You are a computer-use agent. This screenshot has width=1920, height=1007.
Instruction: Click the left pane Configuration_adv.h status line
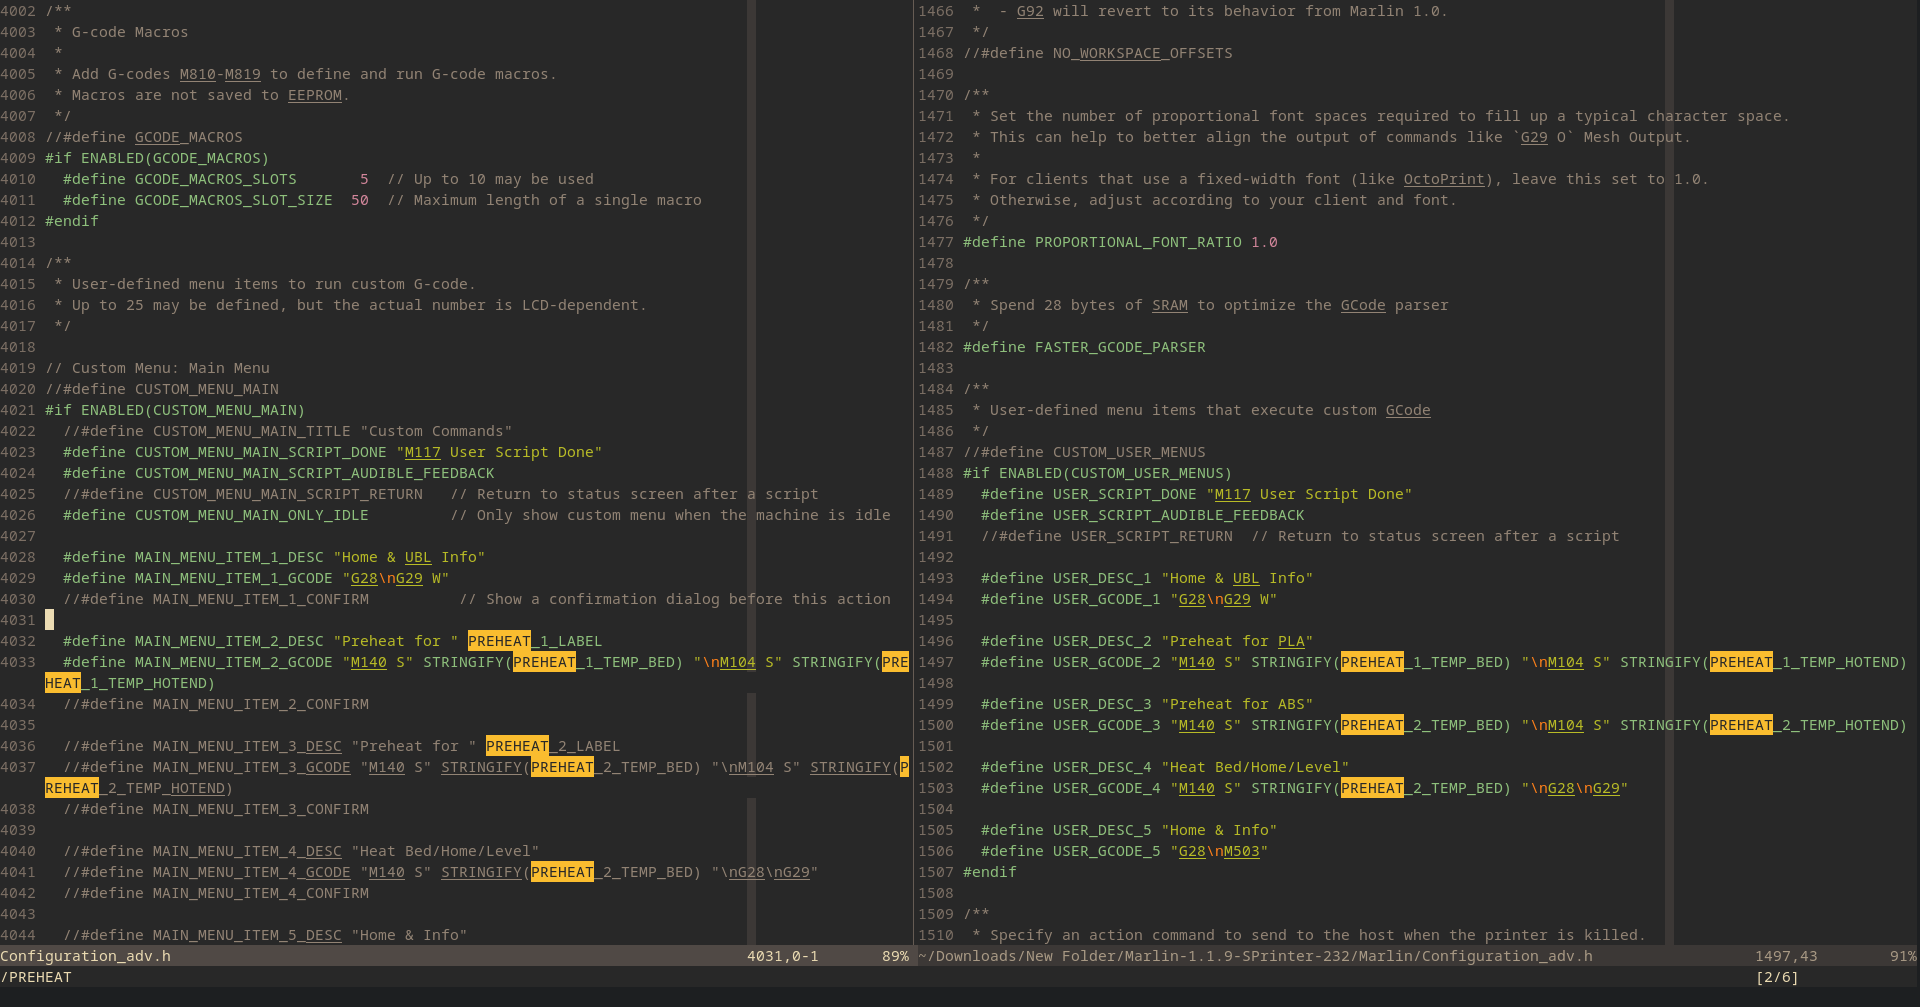(86, 956)
